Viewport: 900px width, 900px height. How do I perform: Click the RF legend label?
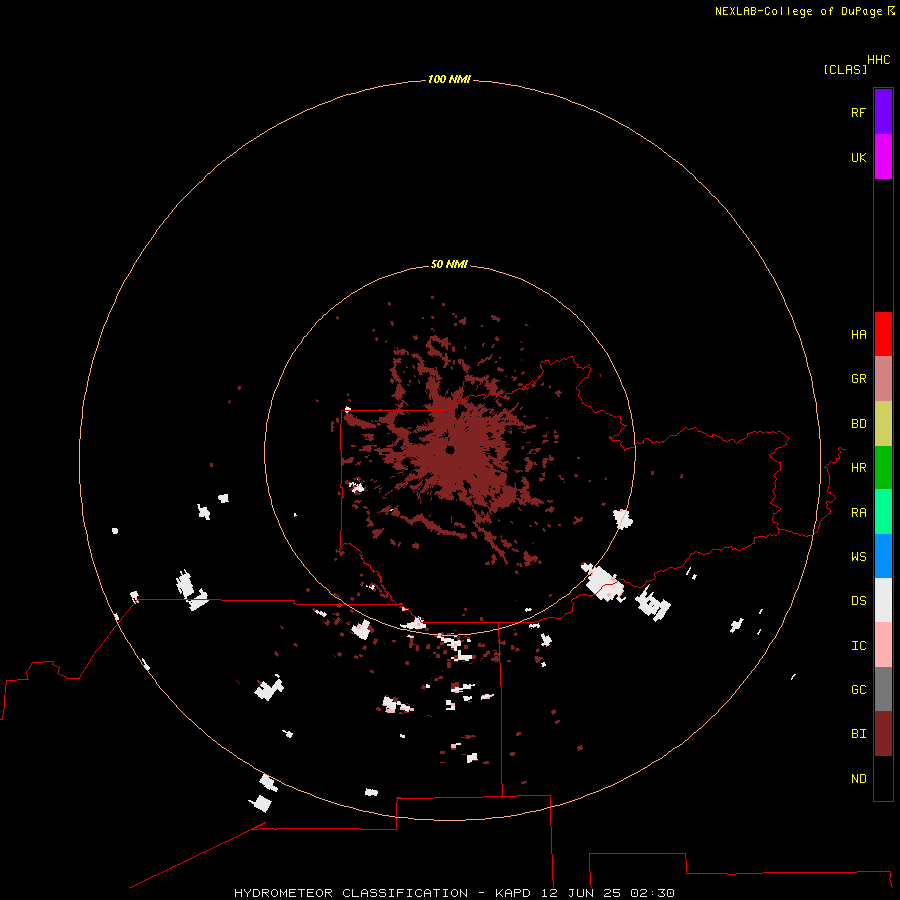[858, 112]
